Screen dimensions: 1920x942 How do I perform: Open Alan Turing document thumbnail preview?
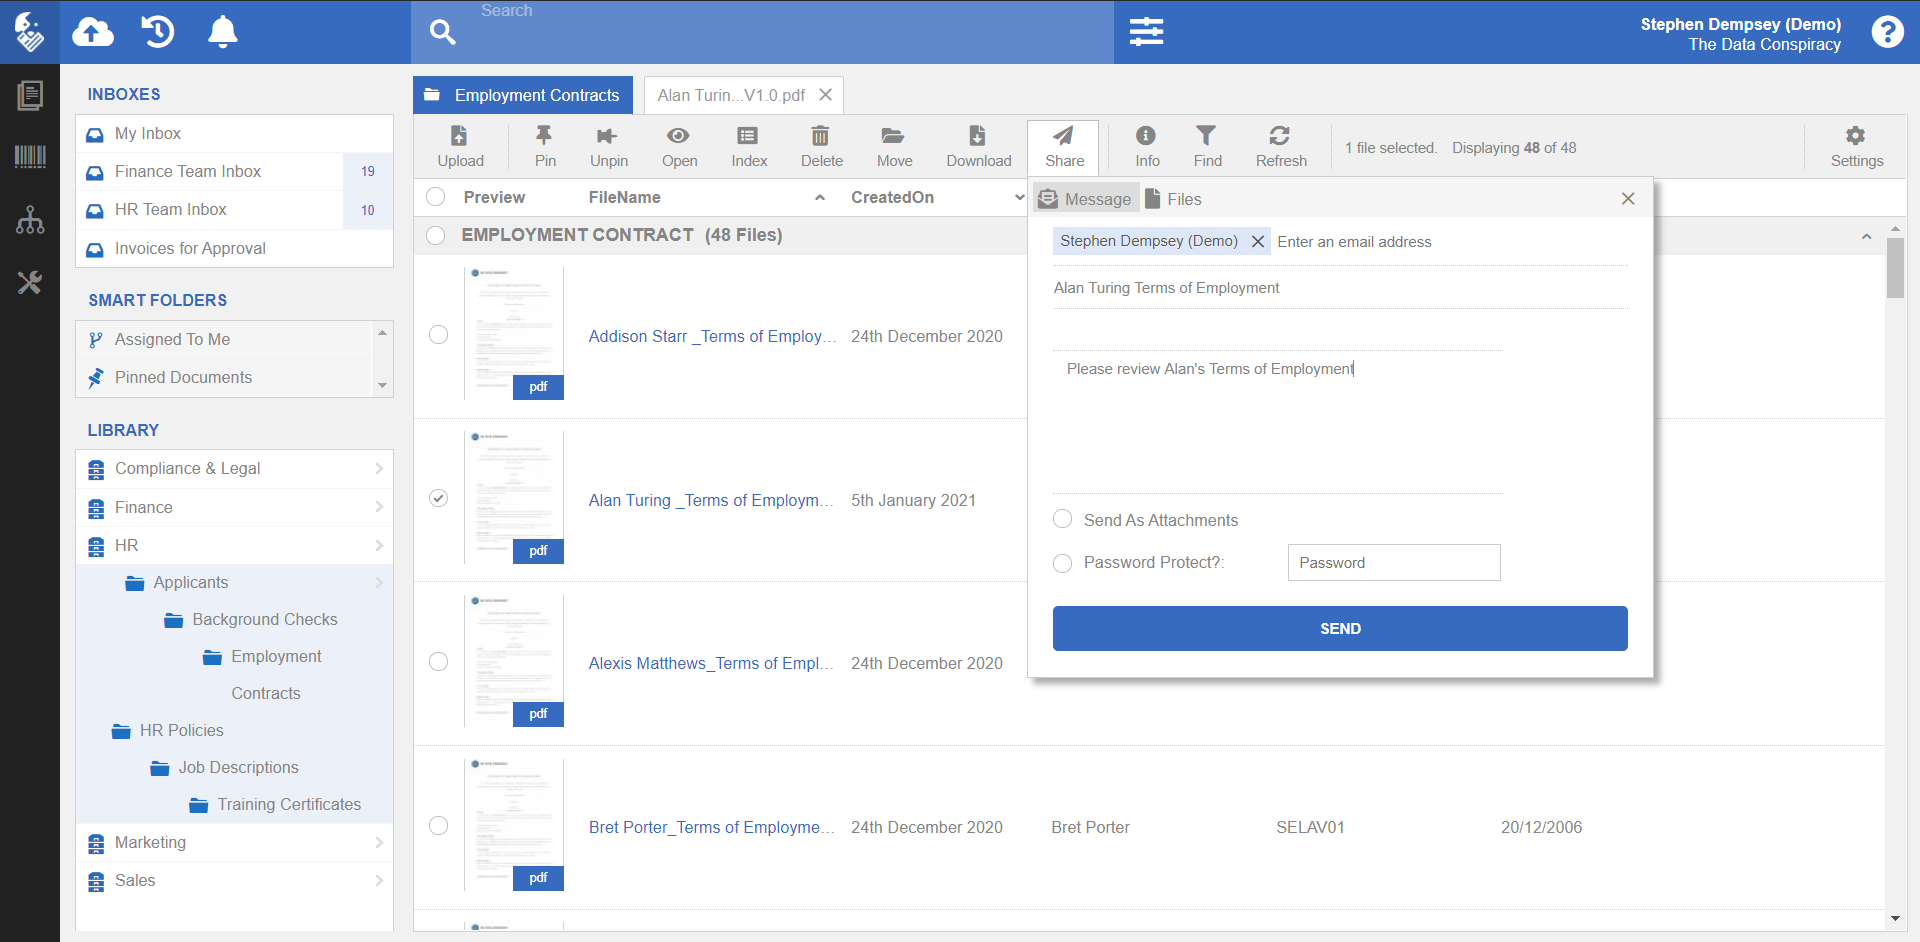tap(514, 498)
